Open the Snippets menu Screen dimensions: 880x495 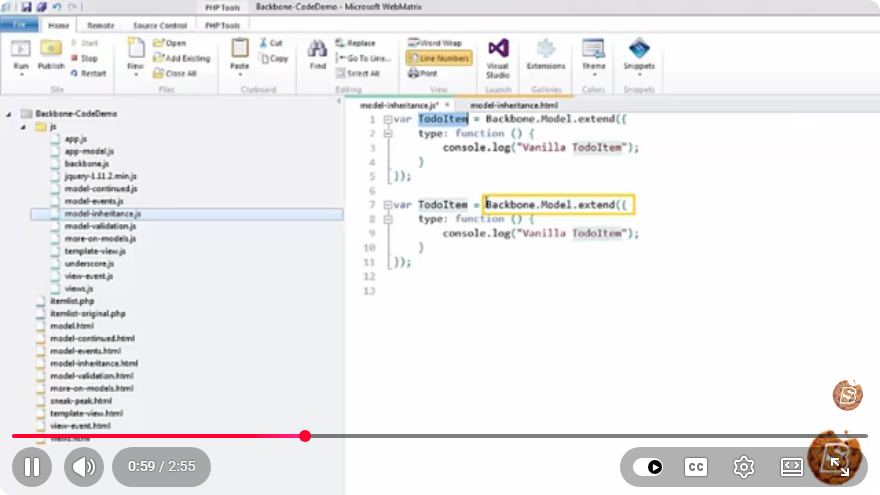(639, 57)
